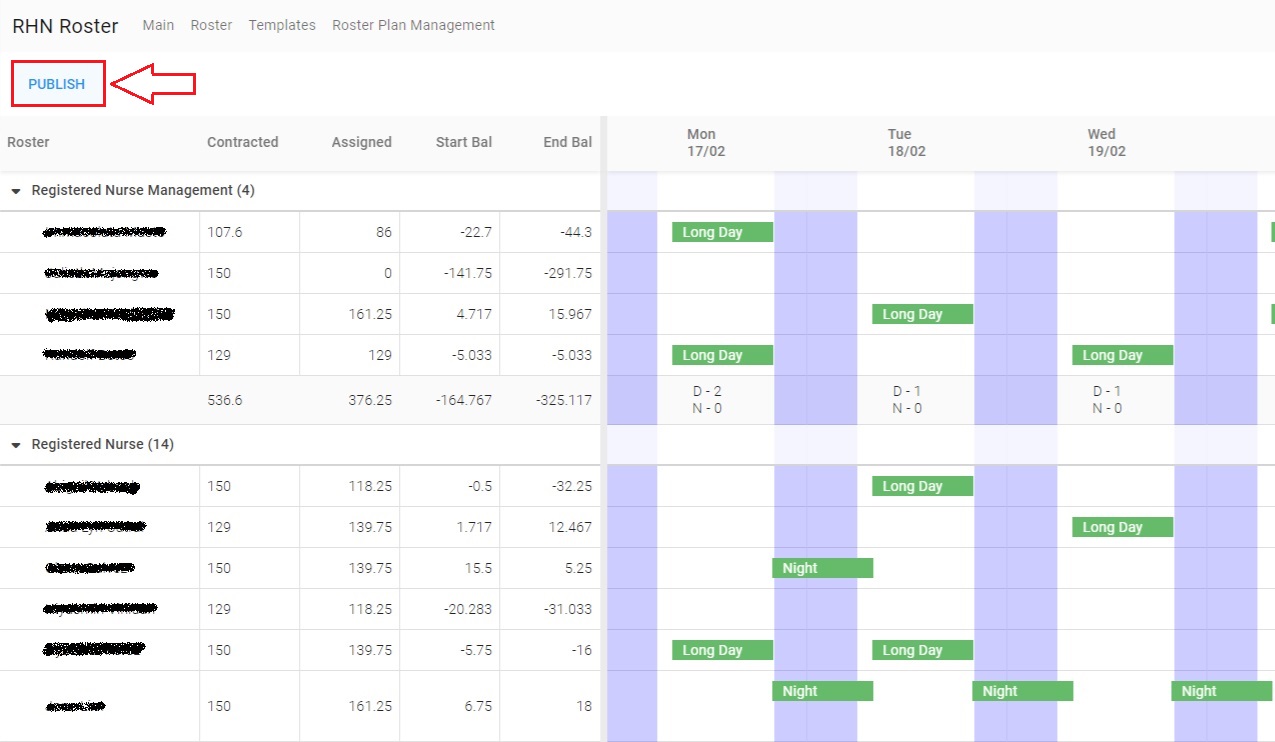Collapse the Registered Nurse (14) group
Image resolution: width=1275 pixels, height=742 pixels.
[16, 445]
